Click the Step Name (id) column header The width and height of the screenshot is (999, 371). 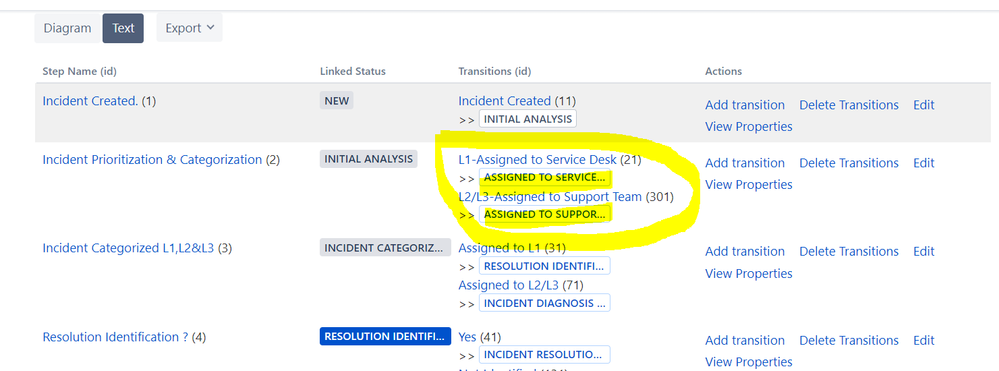79,71
